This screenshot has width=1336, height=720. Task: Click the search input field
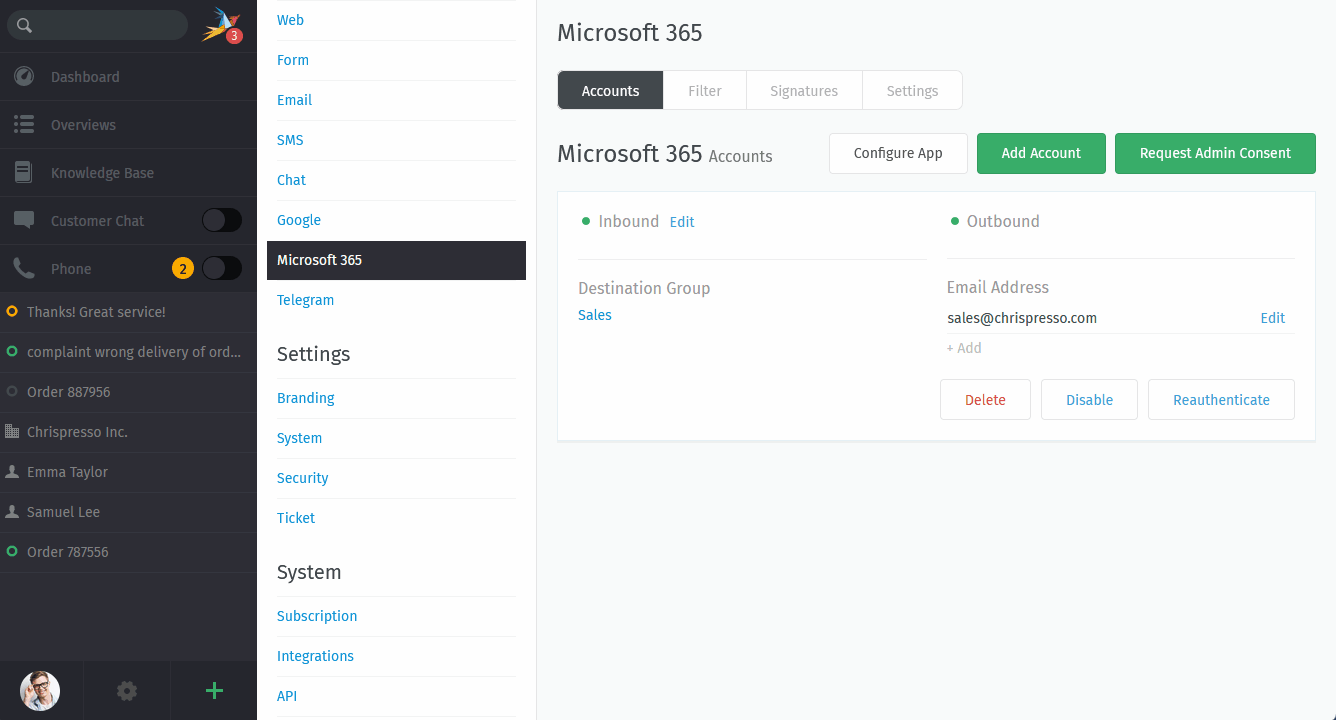(98, 25)
